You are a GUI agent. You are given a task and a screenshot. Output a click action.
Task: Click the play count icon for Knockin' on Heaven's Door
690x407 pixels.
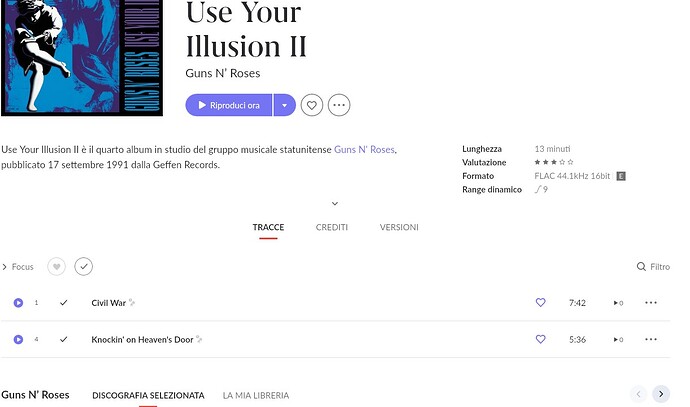coord(618,339)
